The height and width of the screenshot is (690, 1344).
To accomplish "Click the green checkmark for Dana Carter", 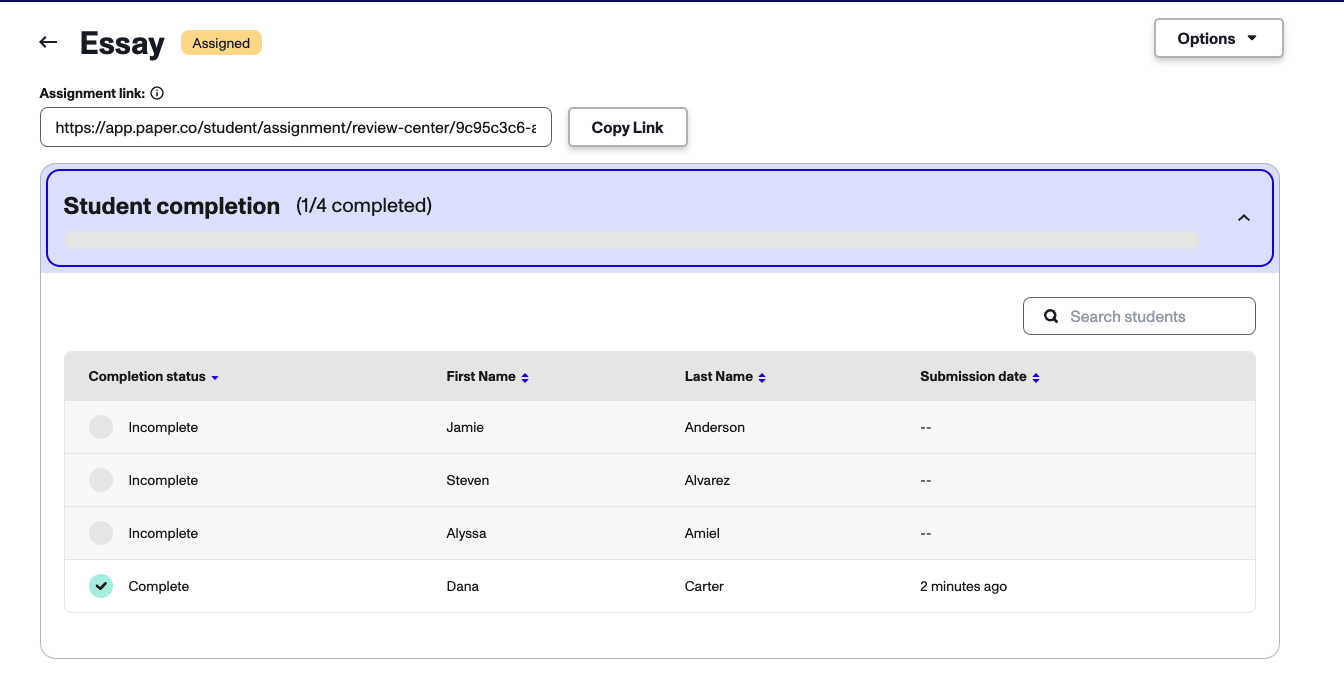I will [x=101, y=586].
